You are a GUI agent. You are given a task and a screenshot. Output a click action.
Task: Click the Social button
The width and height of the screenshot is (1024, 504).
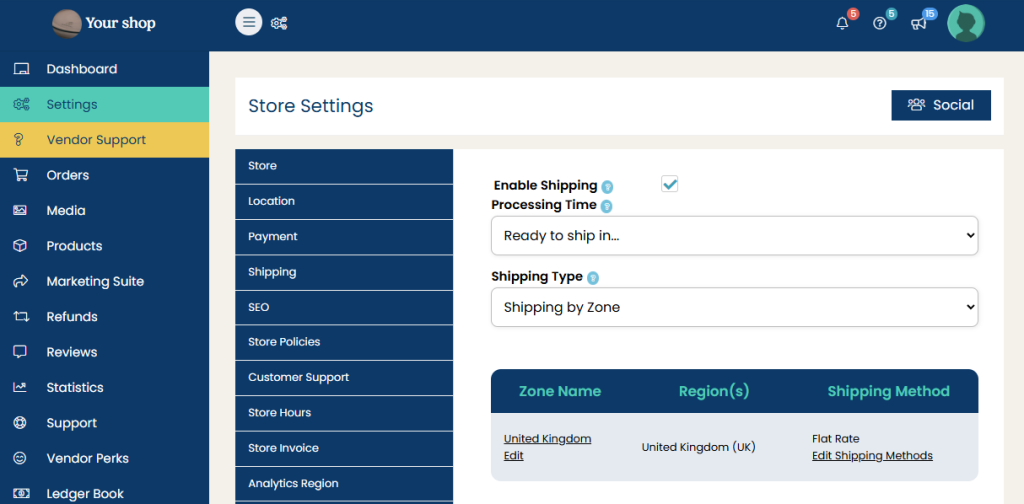[x=940, y=105]
